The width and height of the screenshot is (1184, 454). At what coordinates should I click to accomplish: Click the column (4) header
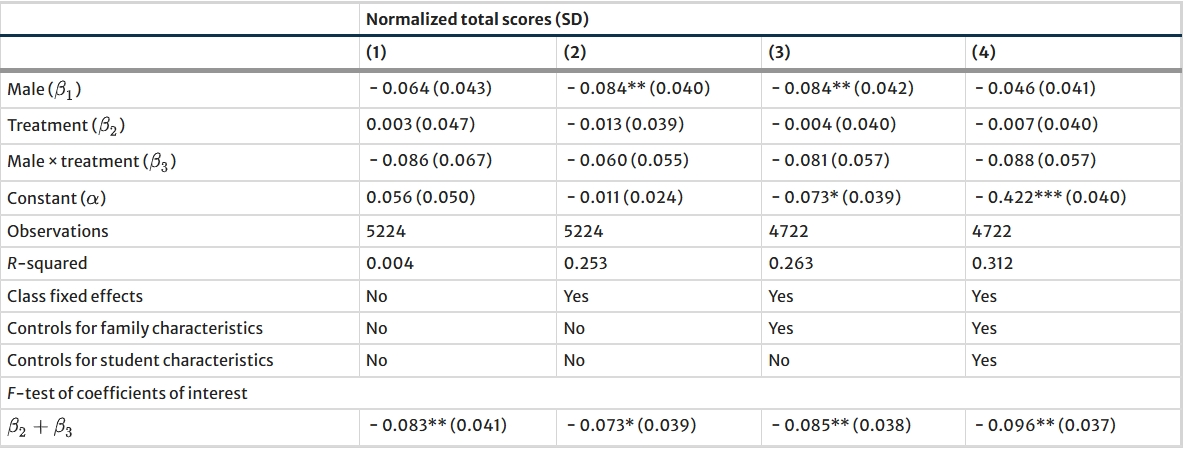tap(982, 53)
